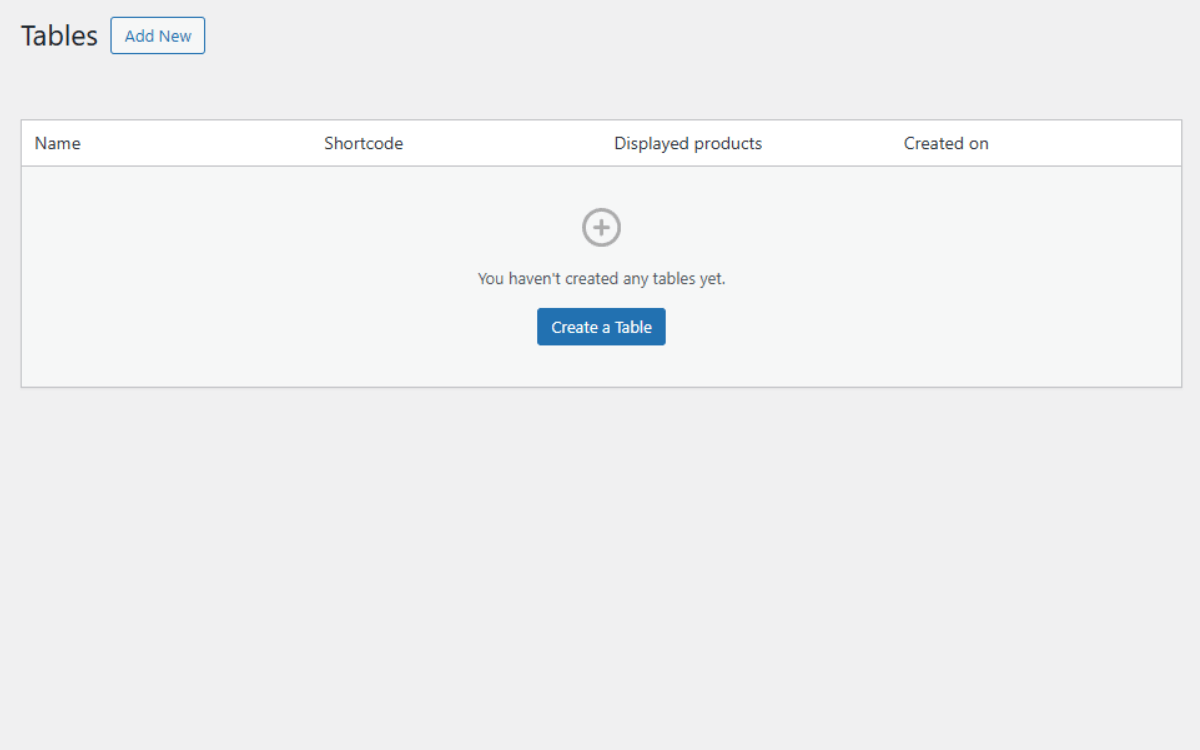The width and height of the screenshot is (1200, 750).
Task: Click the Created on column header
Action: click(x=945, y=143)
